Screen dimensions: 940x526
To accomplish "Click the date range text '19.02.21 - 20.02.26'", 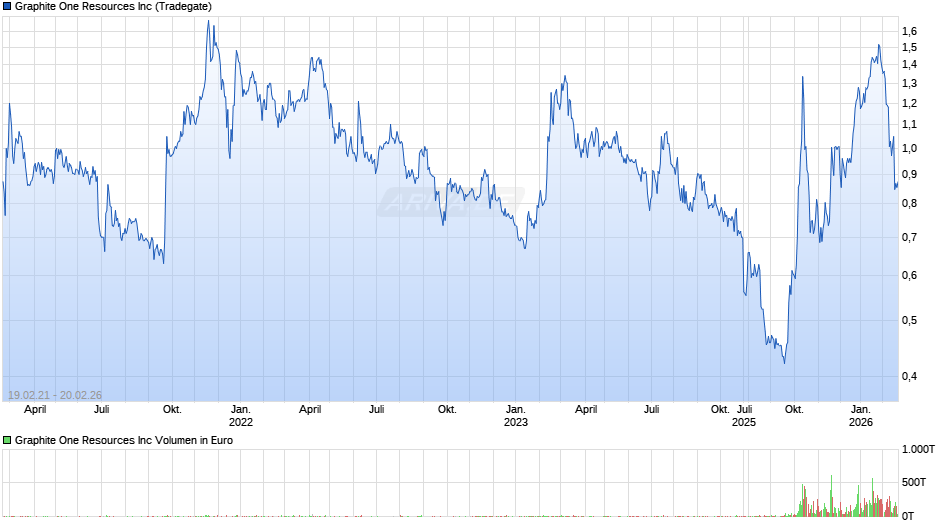I will point(55,395).
